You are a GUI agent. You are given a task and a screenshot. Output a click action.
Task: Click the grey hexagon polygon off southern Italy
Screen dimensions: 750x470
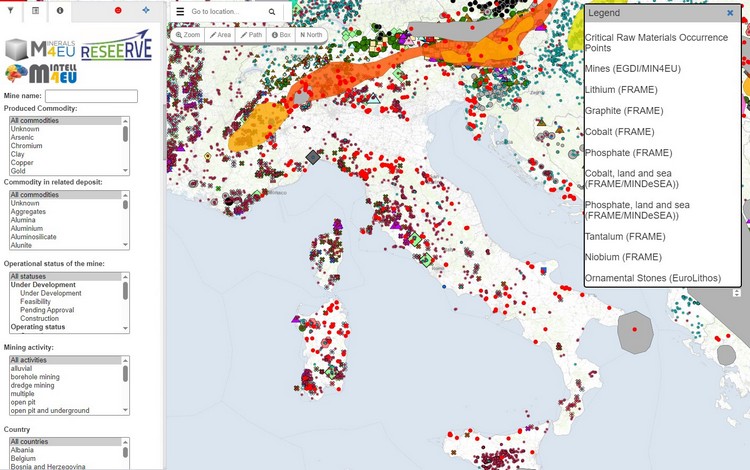[635, 332]
